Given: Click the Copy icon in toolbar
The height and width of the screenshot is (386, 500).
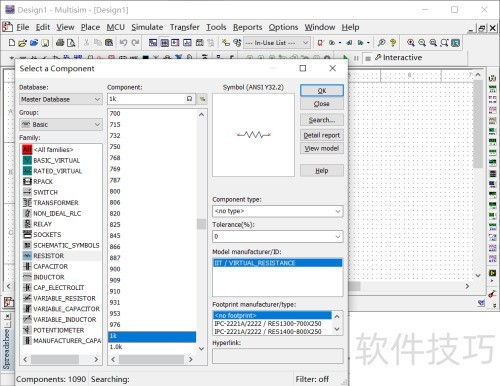Looking at the screenshot, I should point(98,43).
